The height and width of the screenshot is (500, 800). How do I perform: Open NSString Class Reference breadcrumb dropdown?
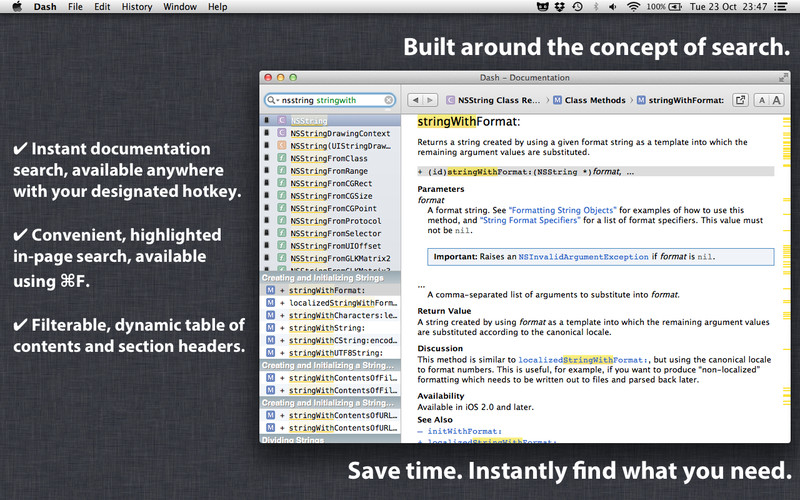tap(494, 100)
